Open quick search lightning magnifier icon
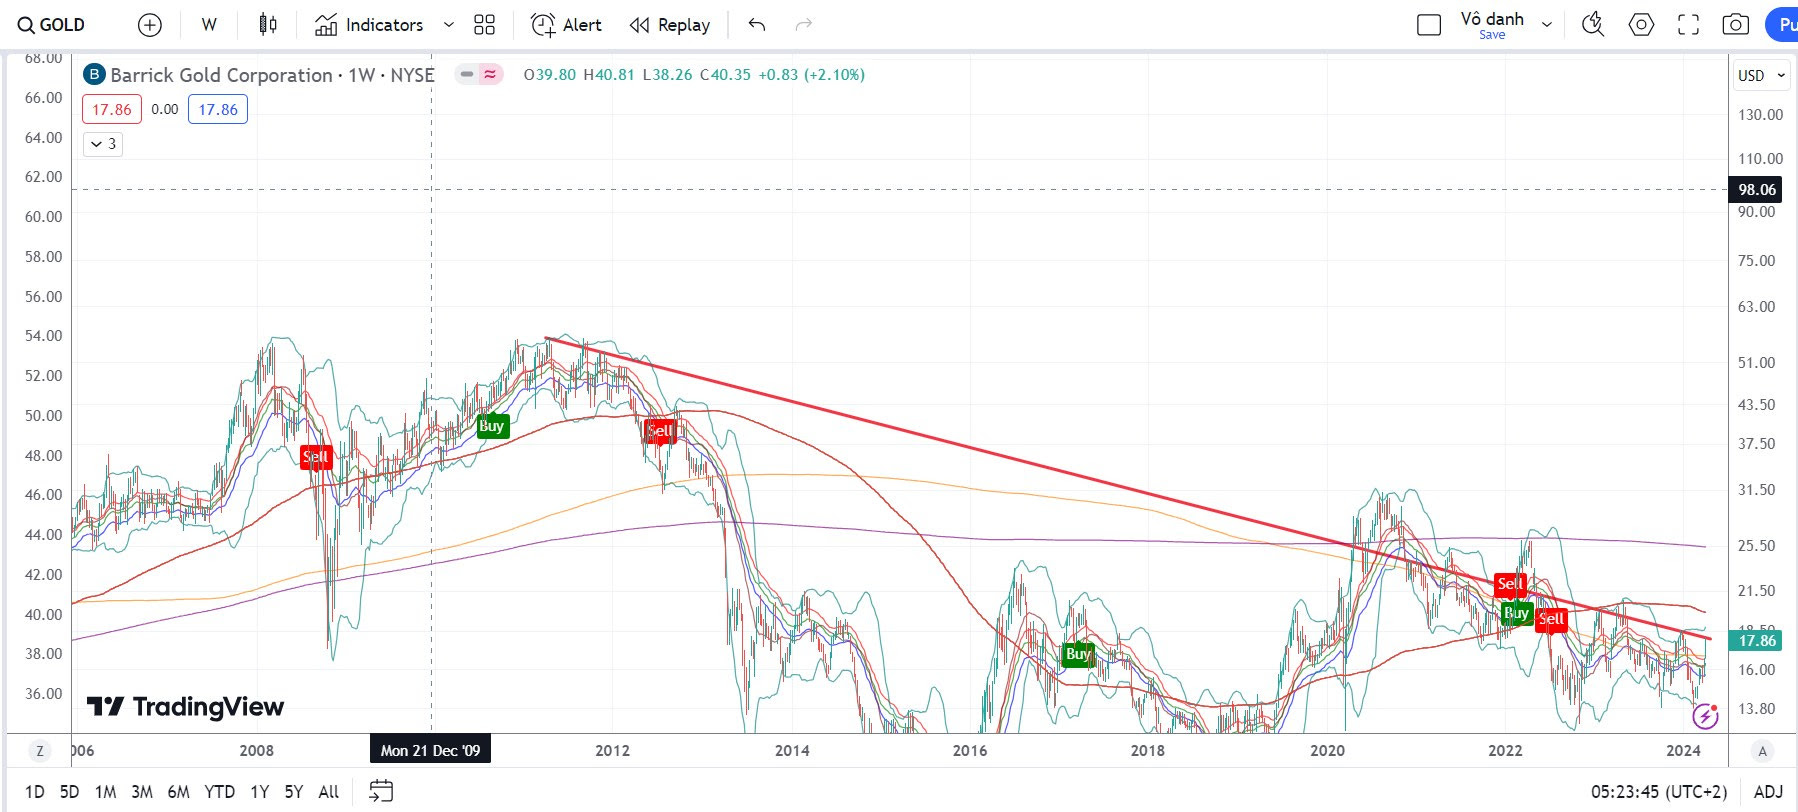Screen dimensions: 1798x812 (1593, 25)
